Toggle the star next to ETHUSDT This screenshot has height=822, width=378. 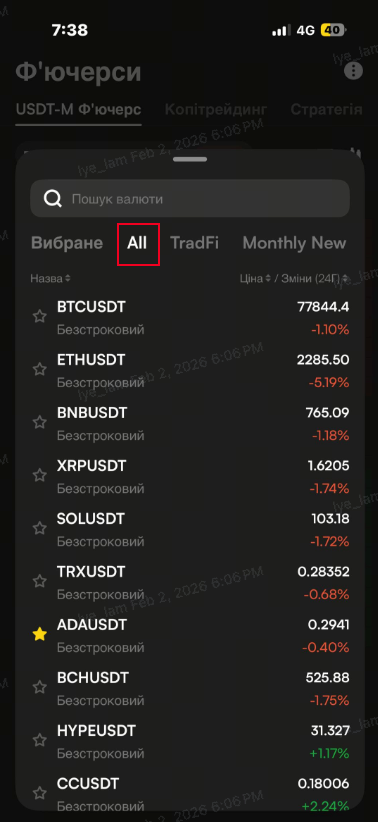coord(39,370)
